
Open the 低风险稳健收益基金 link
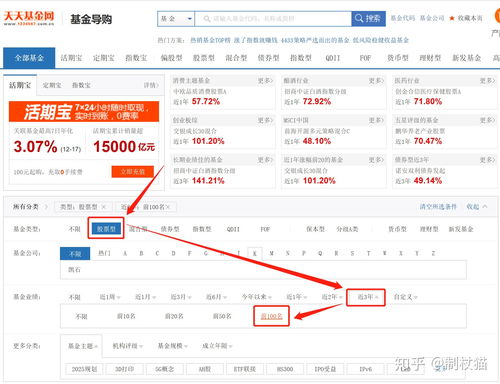click(x=381, y=40)
